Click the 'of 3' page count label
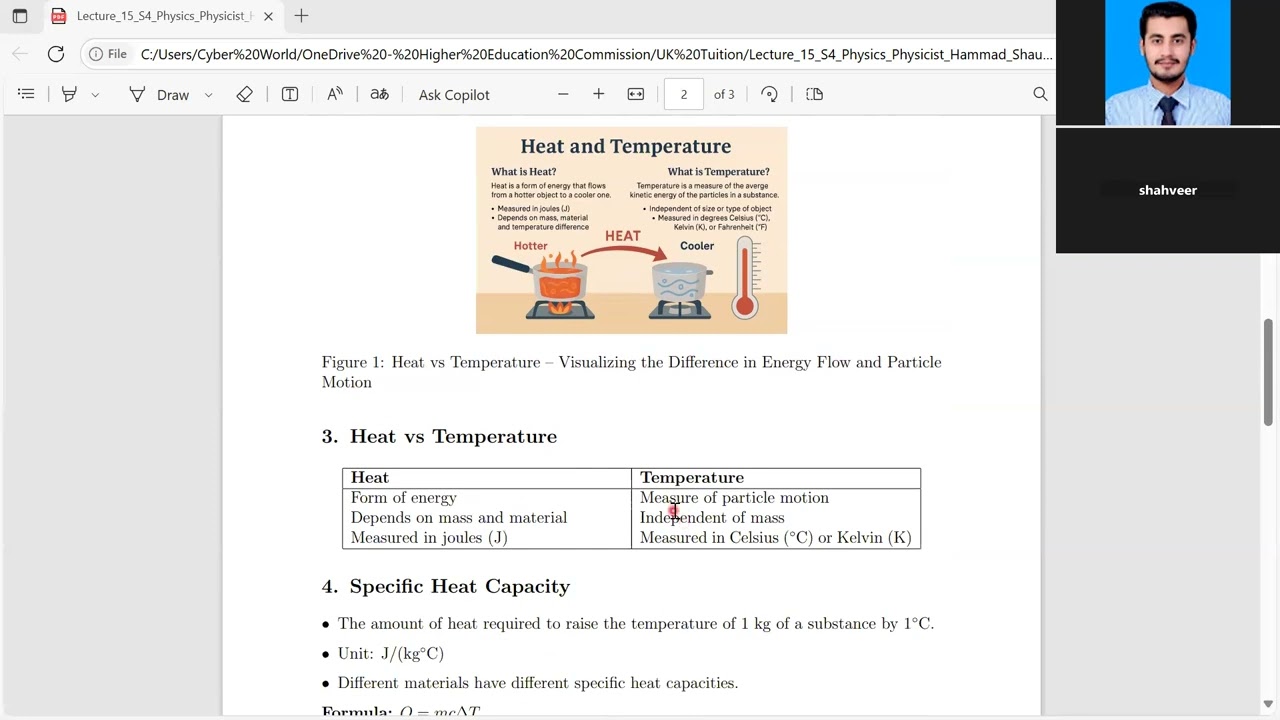This screenshot has width=1280, height=720. (x=724, y=94)
